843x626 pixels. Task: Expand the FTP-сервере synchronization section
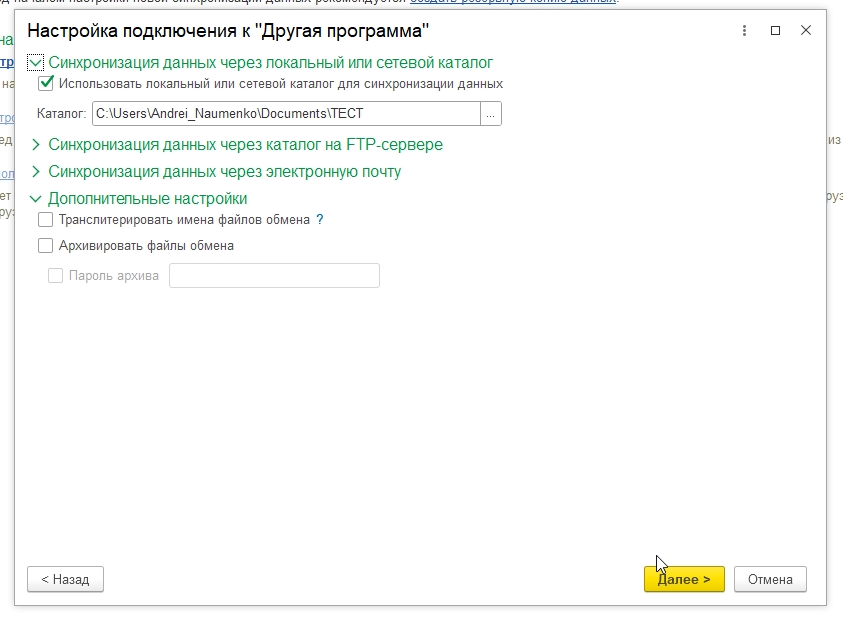37,145
